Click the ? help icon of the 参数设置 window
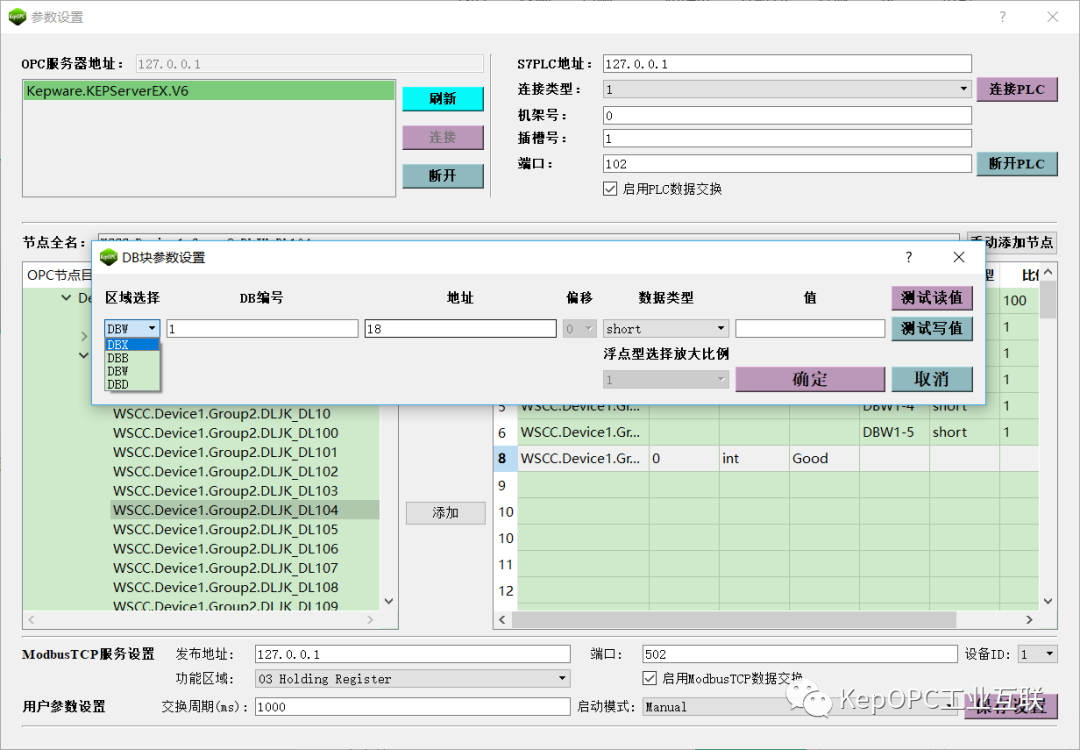The height and width of the screenshot is (750, 1080). 1003,17
